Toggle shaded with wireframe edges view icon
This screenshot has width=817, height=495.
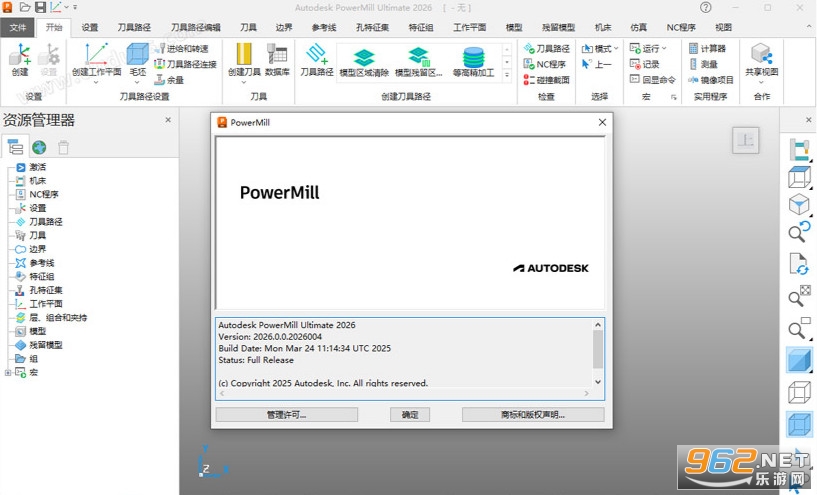click(799, 424)
